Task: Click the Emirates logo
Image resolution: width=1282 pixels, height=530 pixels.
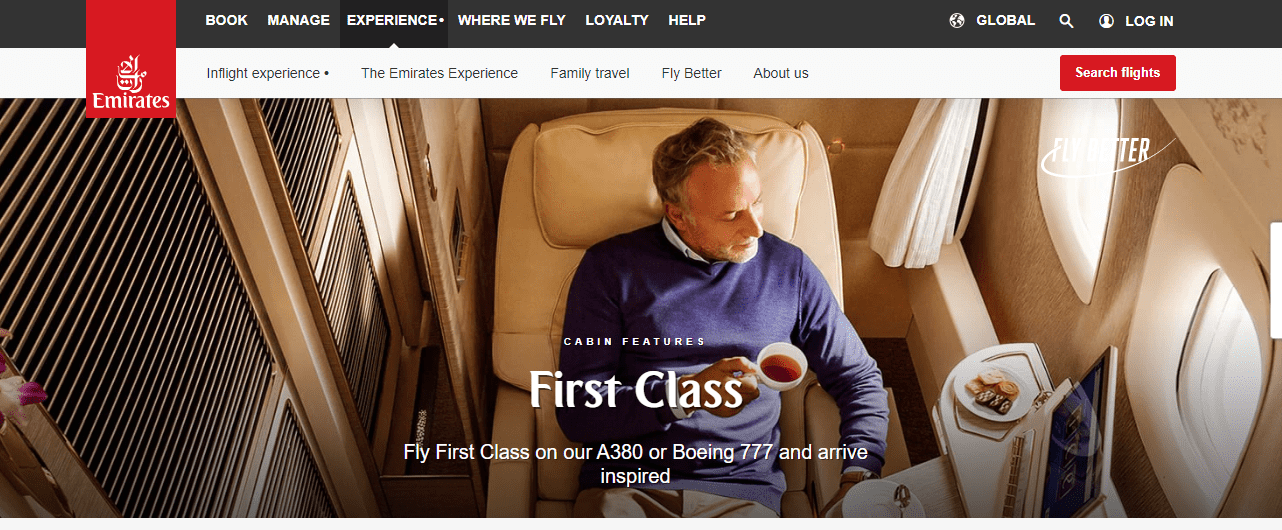Action: tap(131, 59)
